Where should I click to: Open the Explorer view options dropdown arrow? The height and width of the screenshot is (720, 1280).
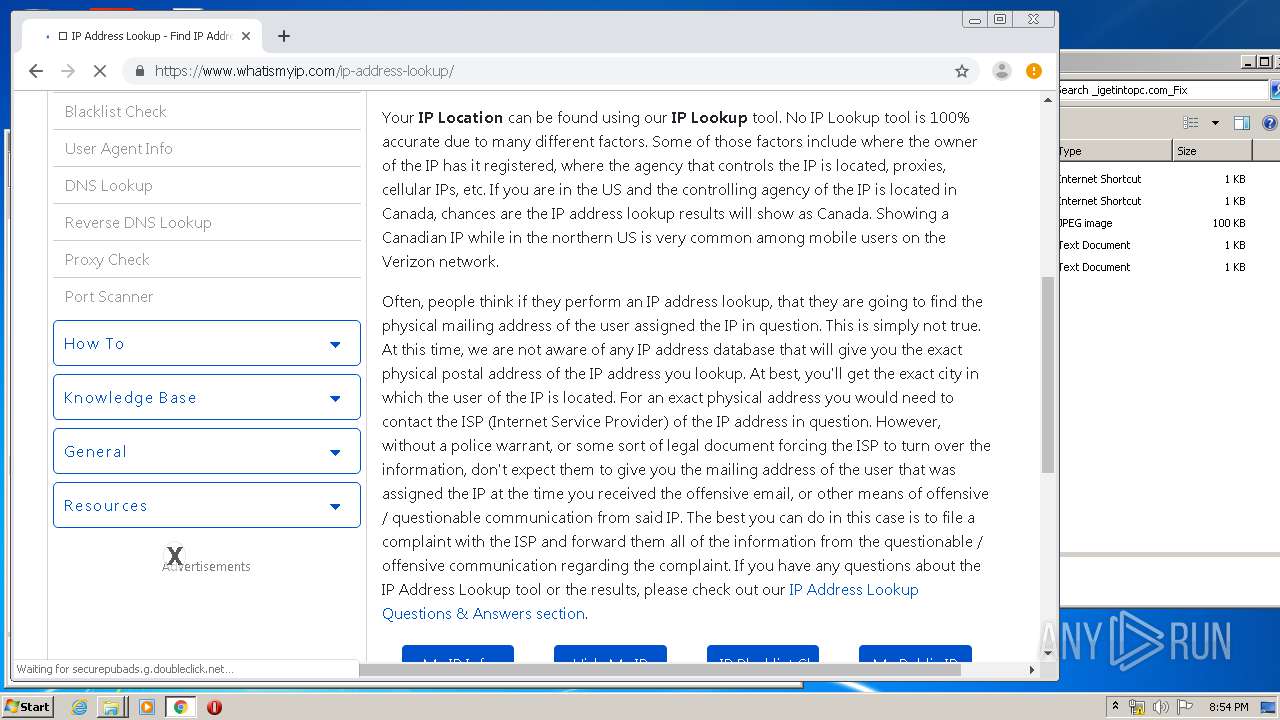click(1215, 123)
